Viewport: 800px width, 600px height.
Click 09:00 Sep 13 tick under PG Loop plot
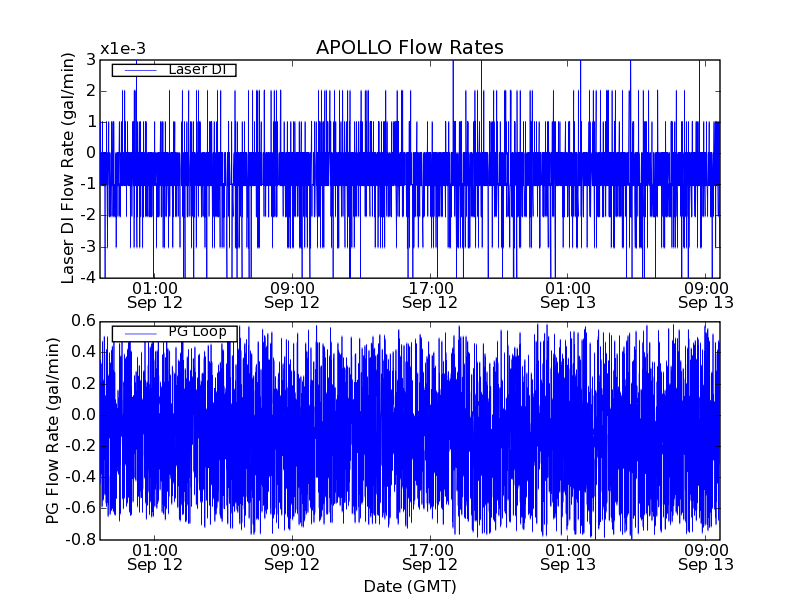(x=706, y=557)
